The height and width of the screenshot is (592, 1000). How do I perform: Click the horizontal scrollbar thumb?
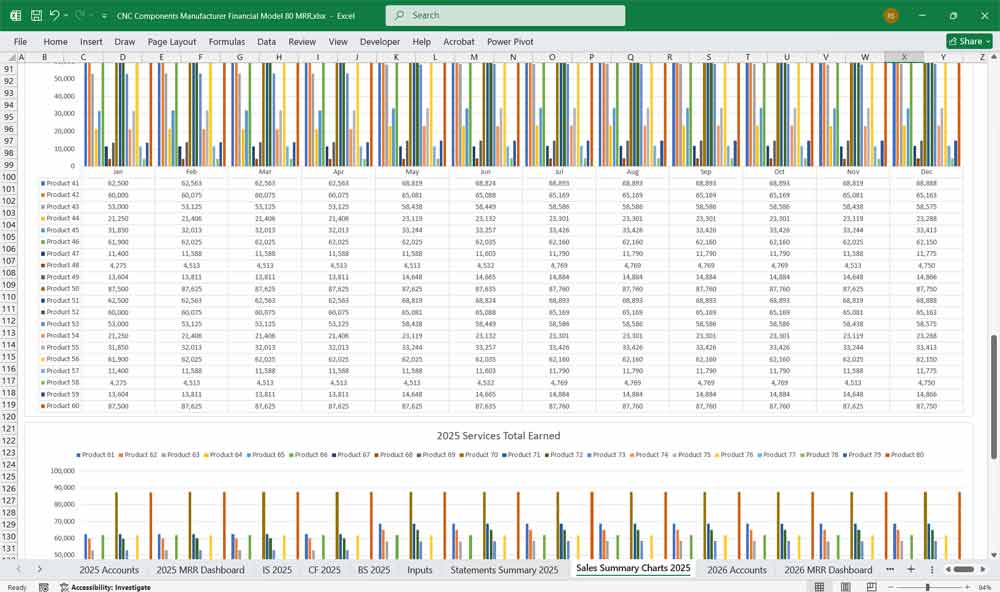pyautogui.click(x=963, y=569)
